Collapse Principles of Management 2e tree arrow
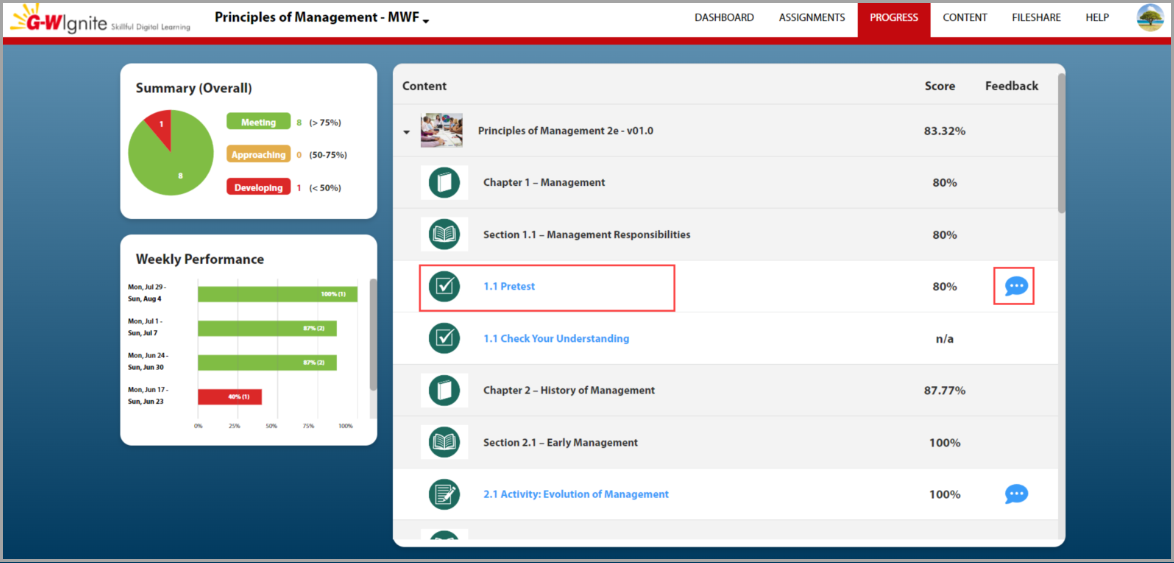This screenshot has height=563, width=1174. point(407,132)
